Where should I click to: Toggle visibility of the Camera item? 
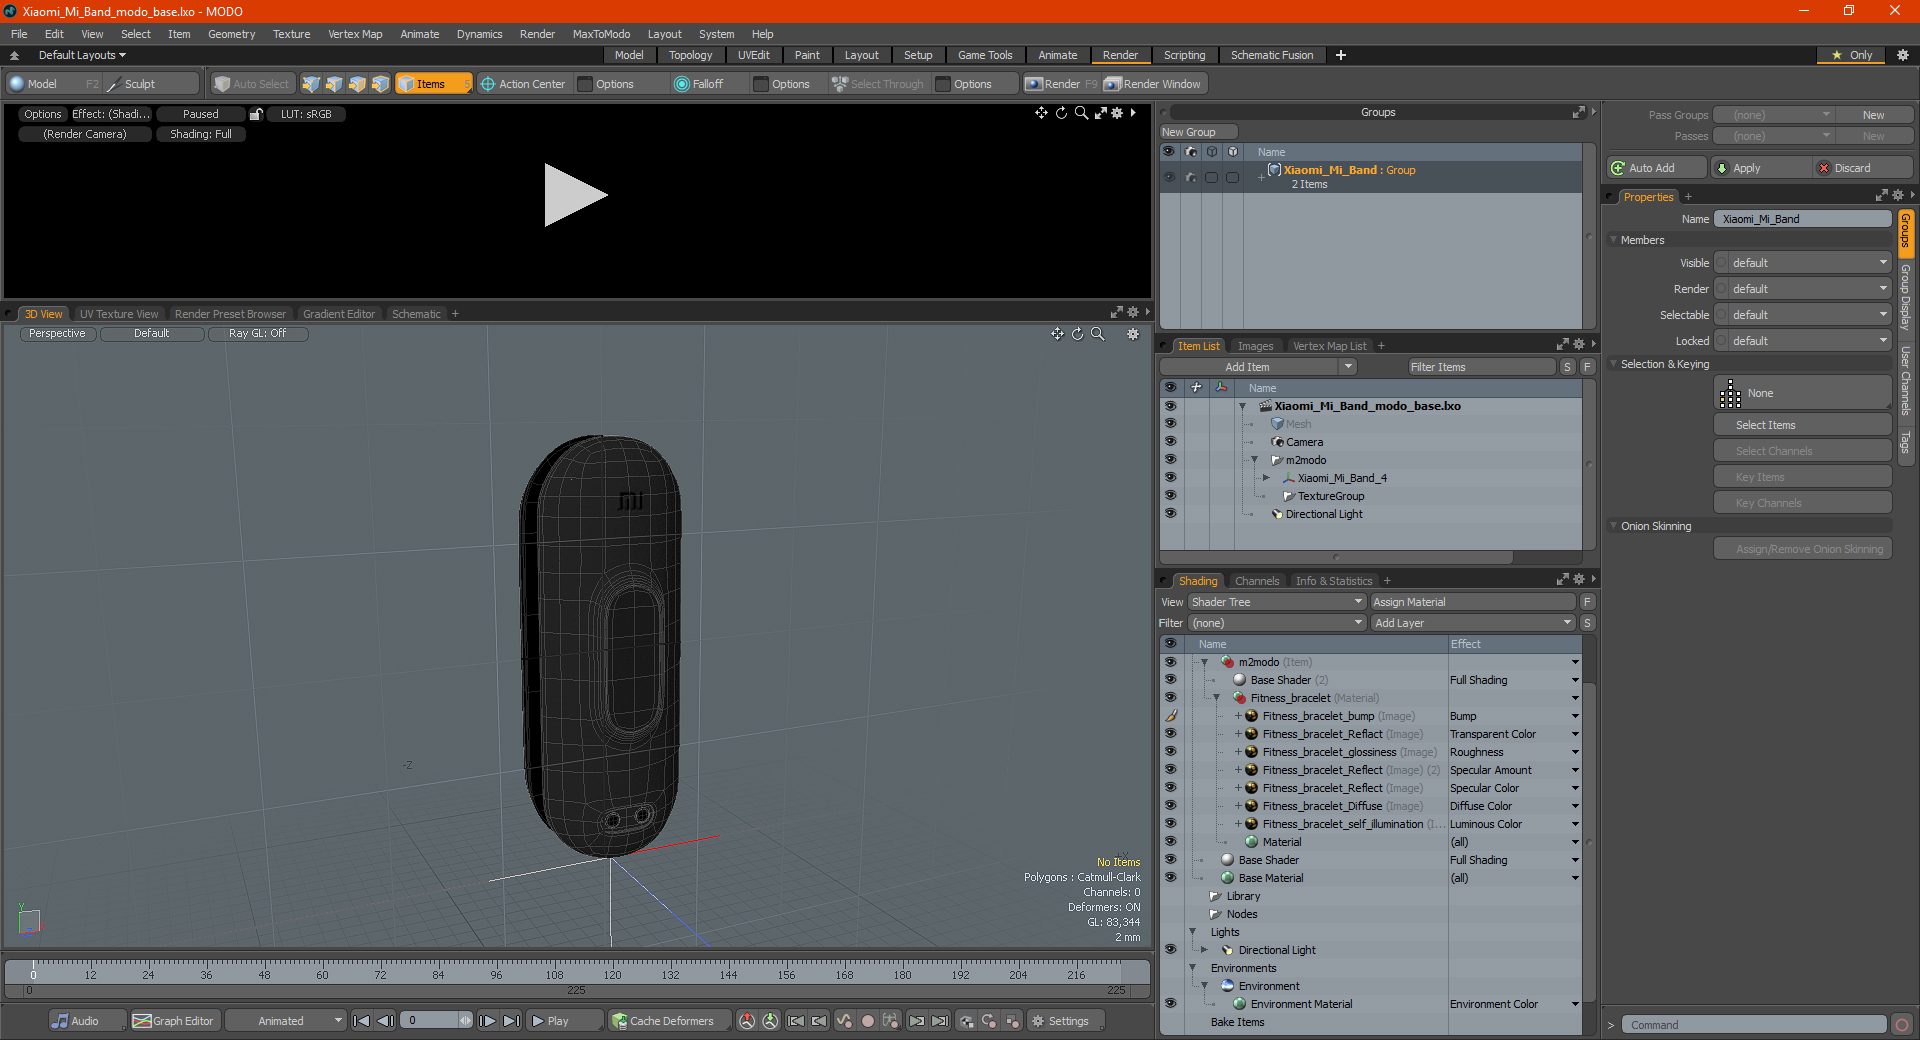[1170, 442]
